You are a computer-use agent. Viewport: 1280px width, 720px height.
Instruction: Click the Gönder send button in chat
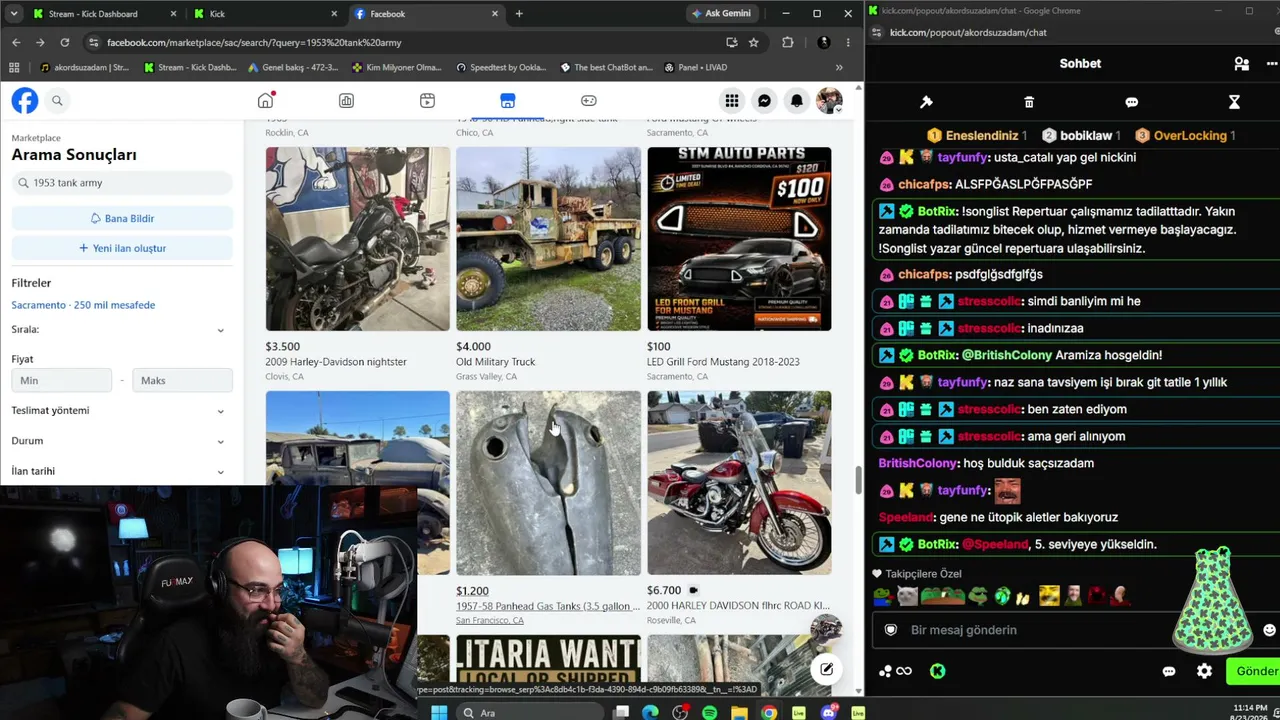click(1254, 671)
